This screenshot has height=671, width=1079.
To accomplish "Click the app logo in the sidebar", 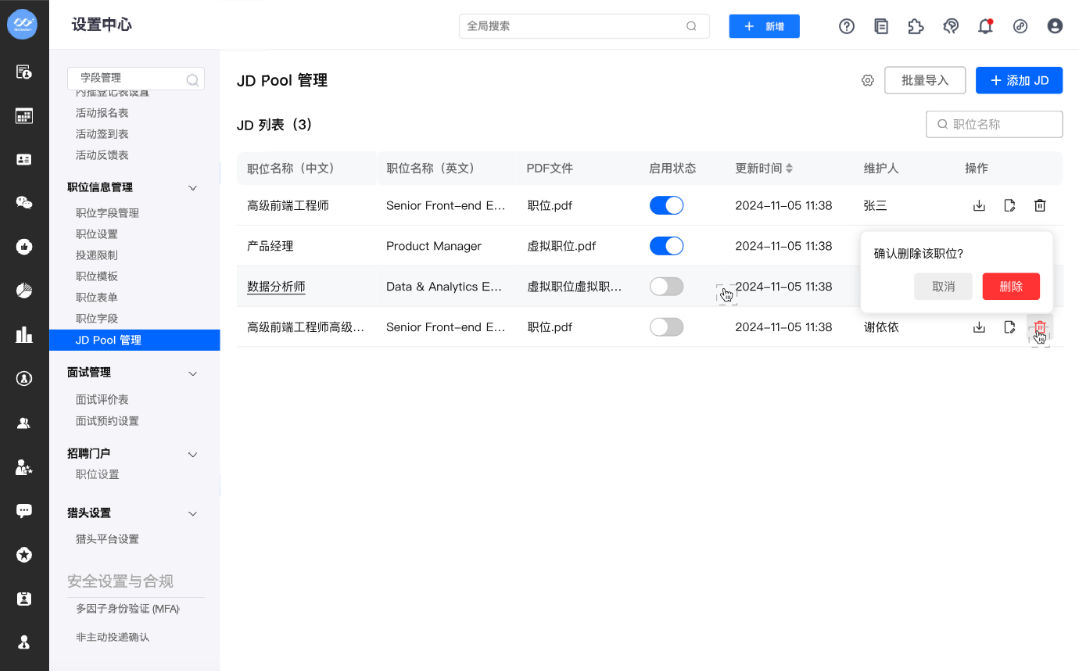I will [23, 25].
